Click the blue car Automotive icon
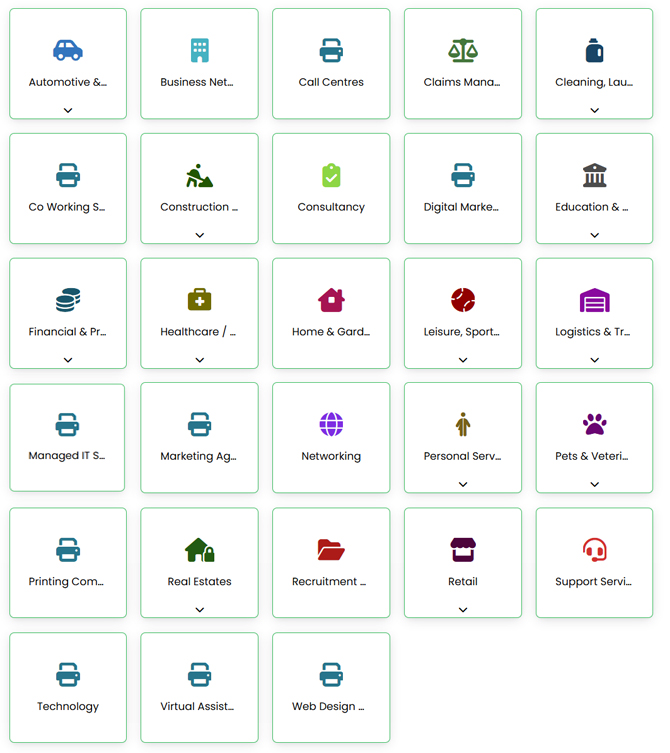Viewport: 670px width, 753px height. (68, 50)
